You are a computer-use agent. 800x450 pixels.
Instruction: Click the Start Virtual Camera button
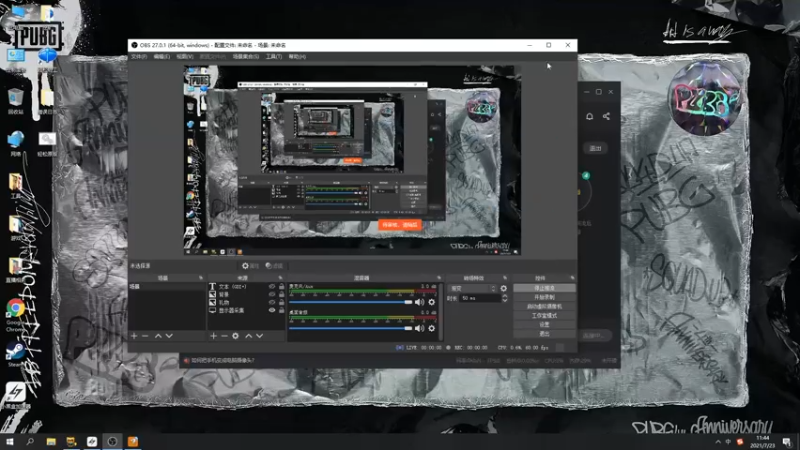click(544, 307)
